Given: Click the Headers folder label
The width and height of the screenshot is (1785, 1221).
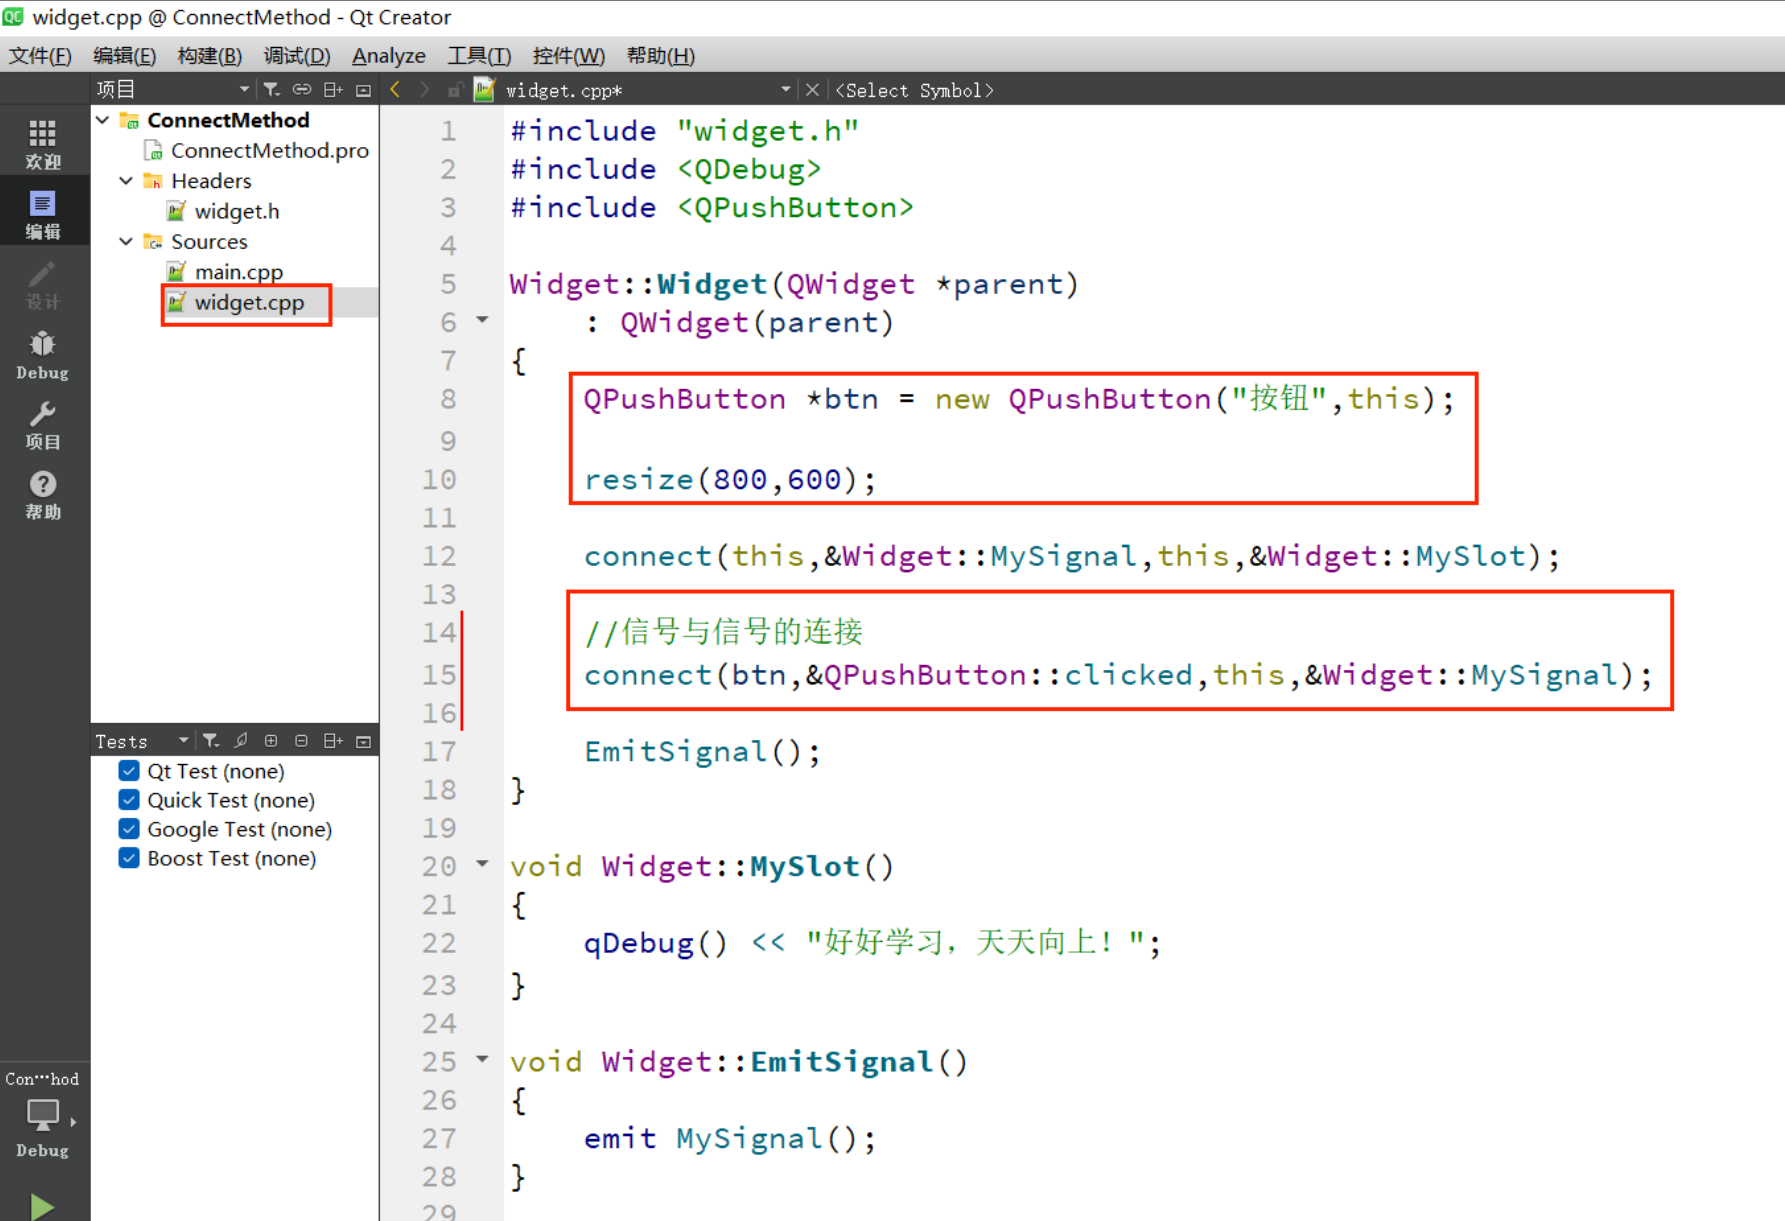Looking at the screenshot, I should pyautogui.click(x=211, y=181).
